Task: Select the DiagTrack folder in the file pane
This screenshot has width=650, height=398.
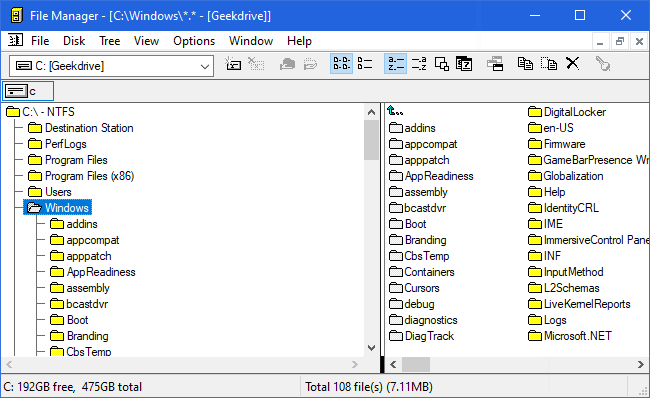Action: point(422,336)
